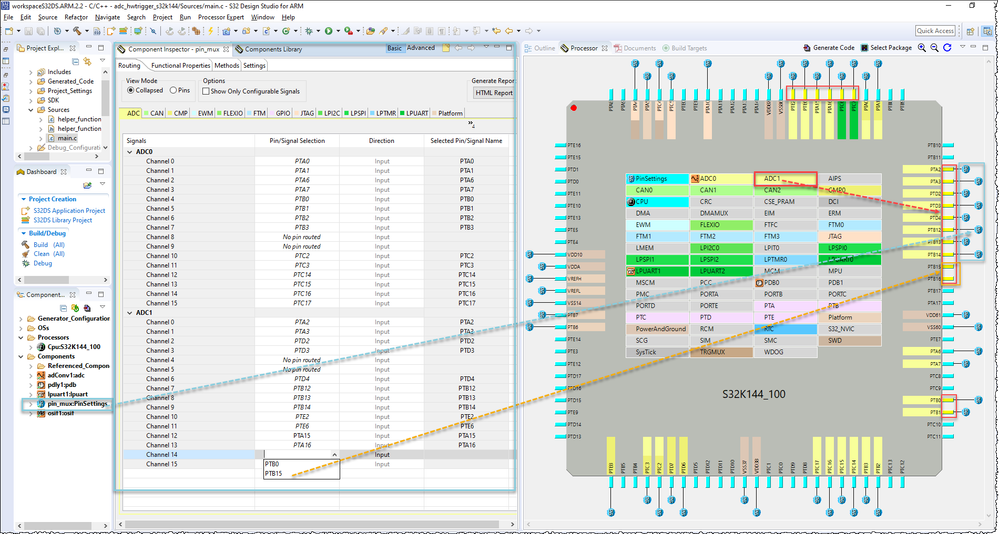Click Generate Code button

pyautogui.click(x=828, y=48)
